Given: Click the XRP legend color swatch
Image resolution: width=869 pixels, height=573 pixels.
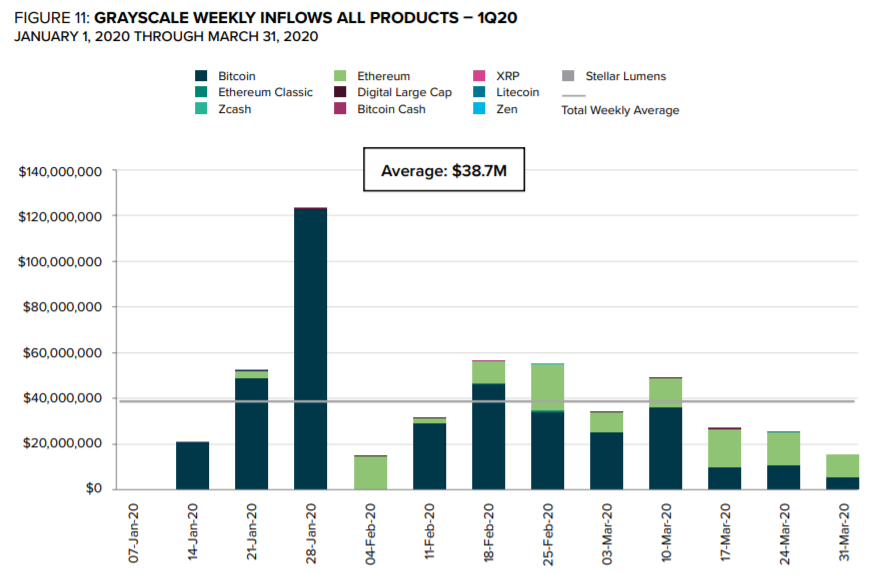Looking at the screenshot, I should 478,76.
